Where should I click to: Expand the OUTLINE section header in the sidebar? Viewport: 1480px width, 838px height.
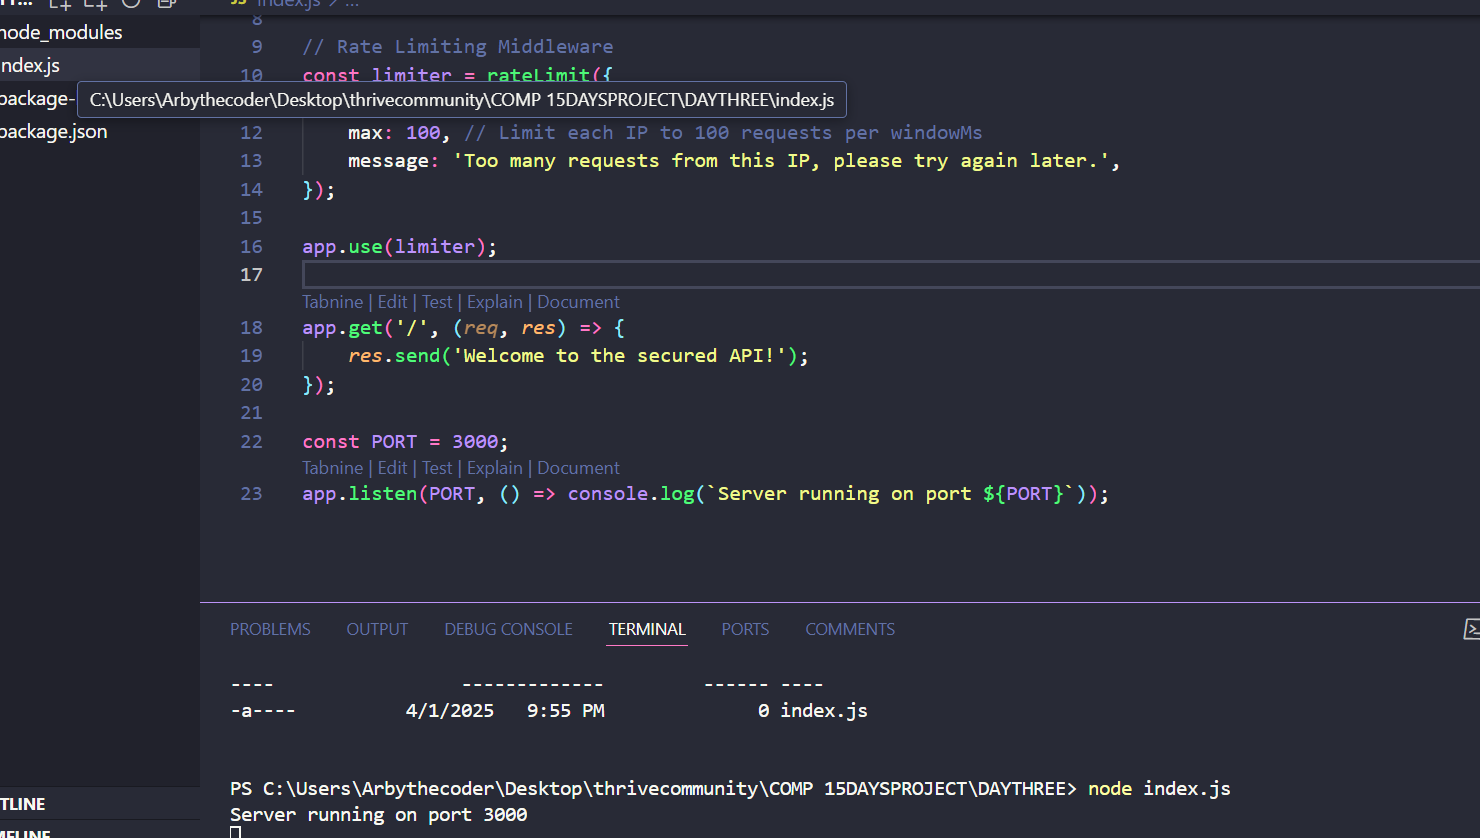[100, 804]
